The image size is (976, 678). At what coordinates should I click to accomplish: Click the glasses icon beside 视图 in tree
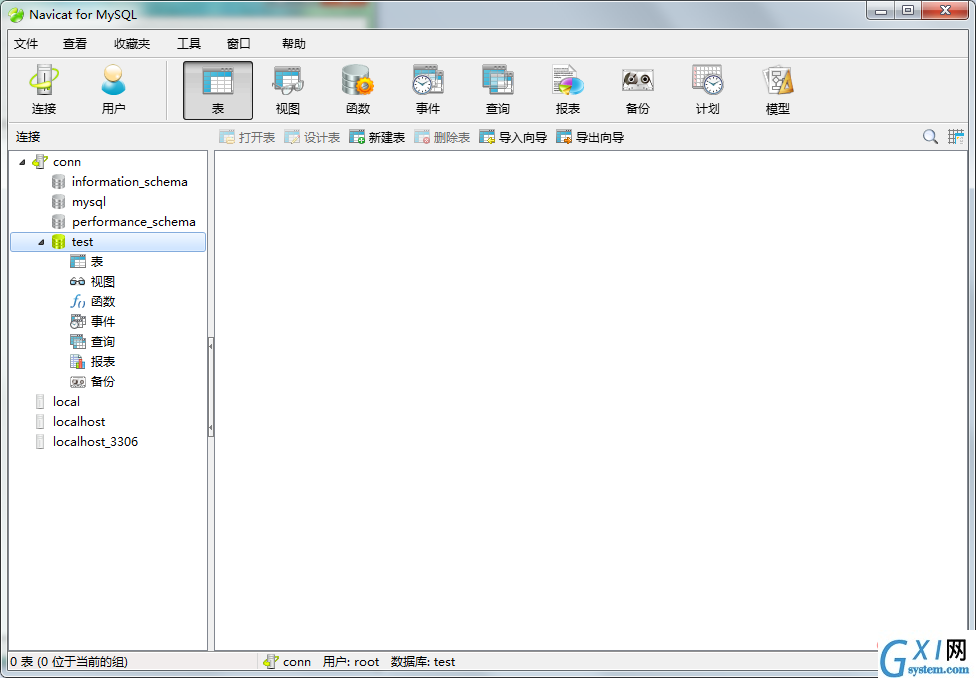pyautogui.click(x=78, y=281)
